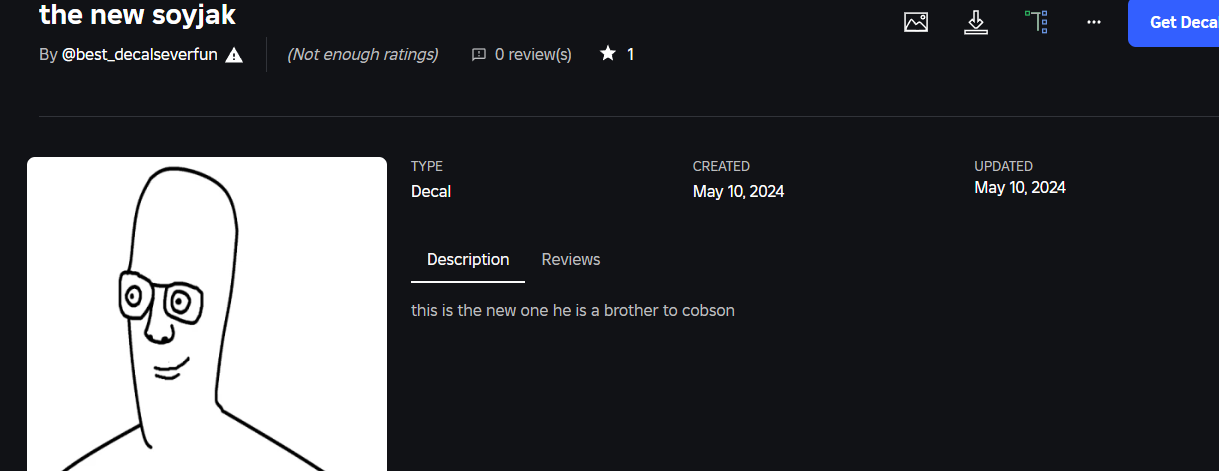Switch to the Reviews tab
The height and width of the screenshot is (471, 1219).
click(571, 260)
